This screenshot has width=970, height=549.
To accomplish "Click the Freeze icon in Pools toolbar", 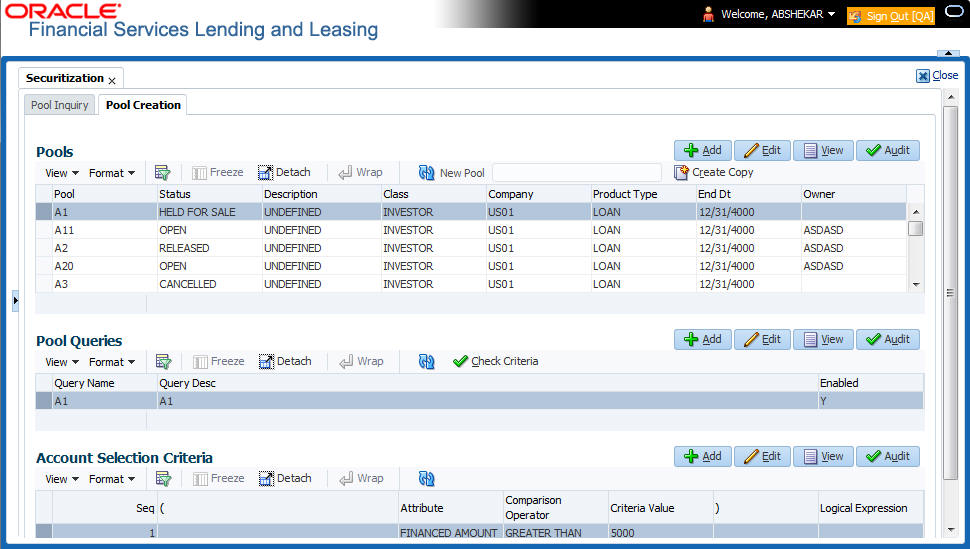I will [199, 173].
